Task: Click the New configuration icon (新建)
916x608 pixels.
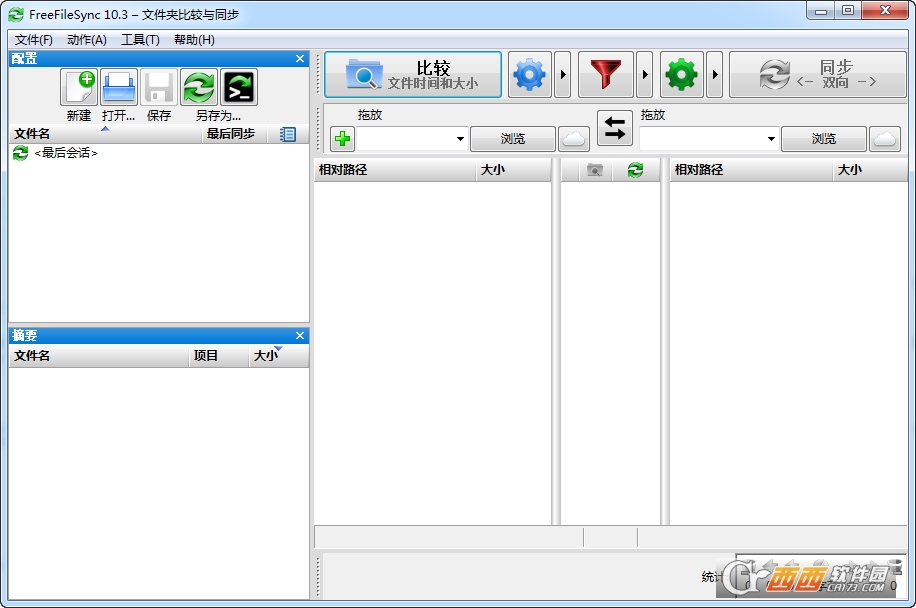Action: 79,87
